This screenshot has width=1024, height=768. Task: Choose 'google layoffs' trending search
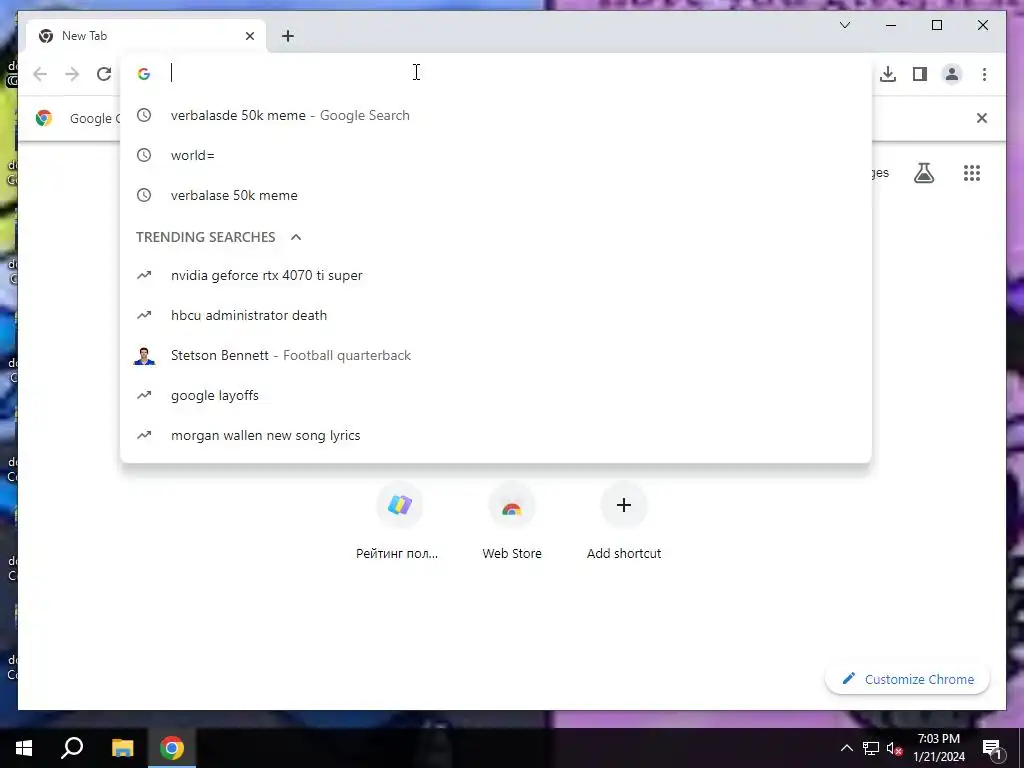496,396
